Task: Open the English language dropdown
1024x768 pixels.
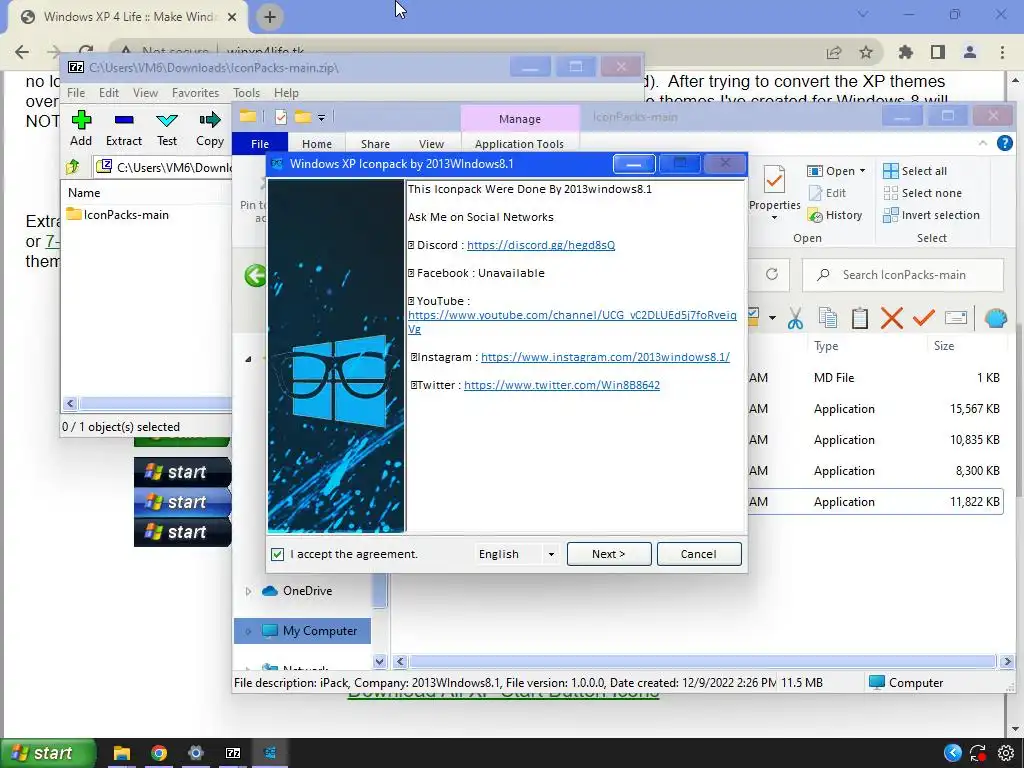Action: 551,554
